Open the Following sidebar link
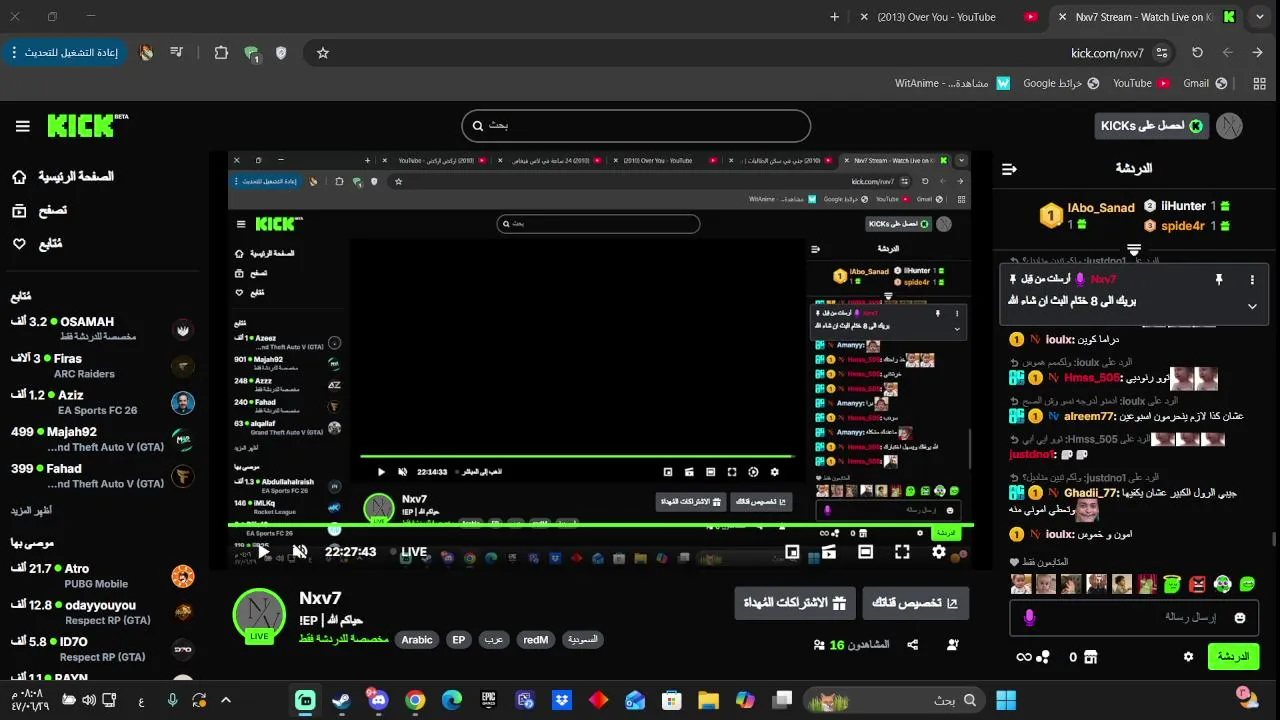The height and width of the screenshot is (720, 1280). [37, 243]
